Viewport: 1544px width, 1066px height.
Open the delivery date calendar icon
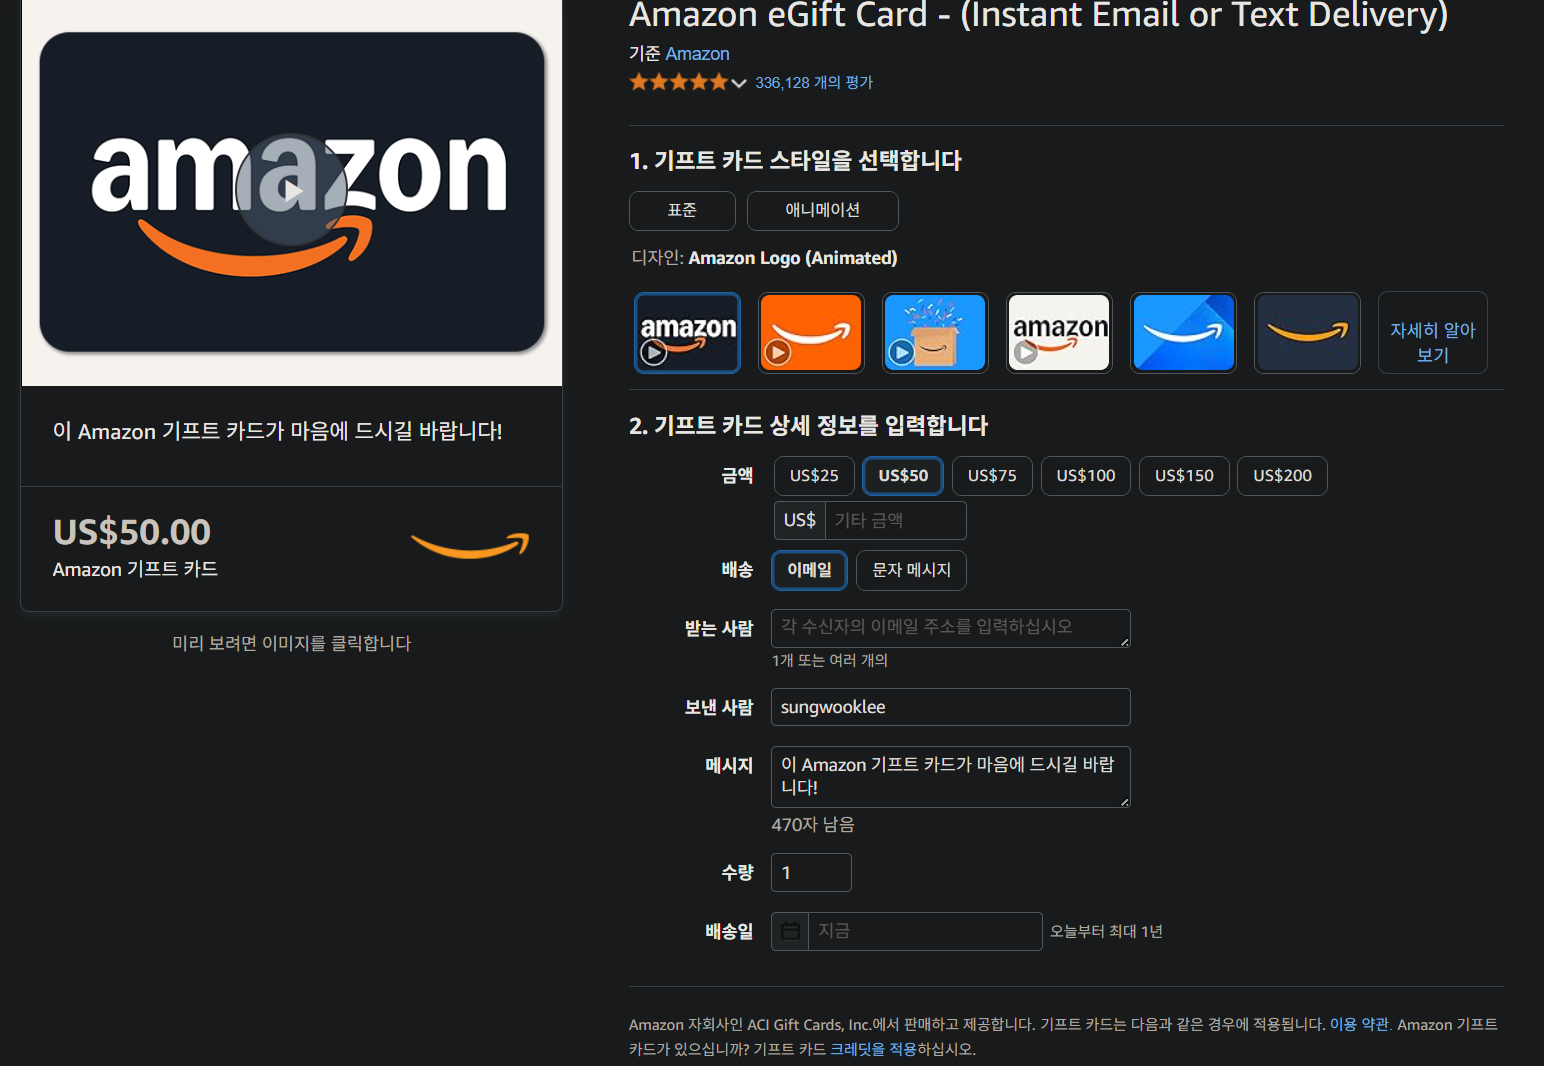[x=790, y=931]
